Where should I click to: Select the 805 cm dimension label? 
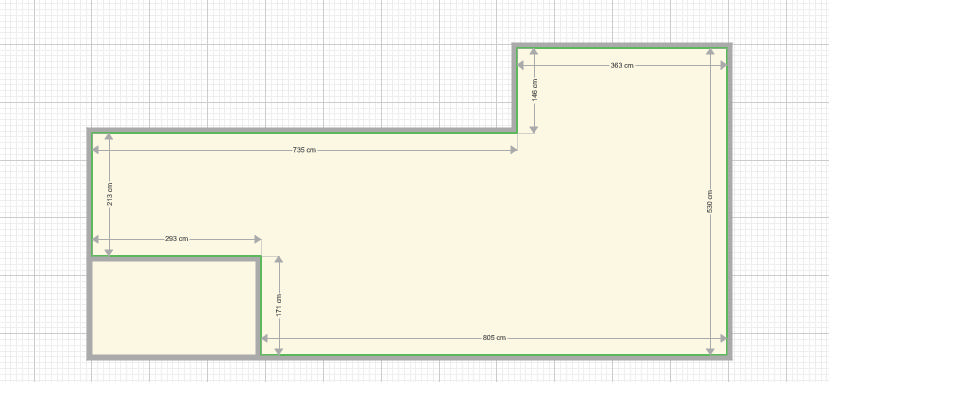(x=494, y=338)
